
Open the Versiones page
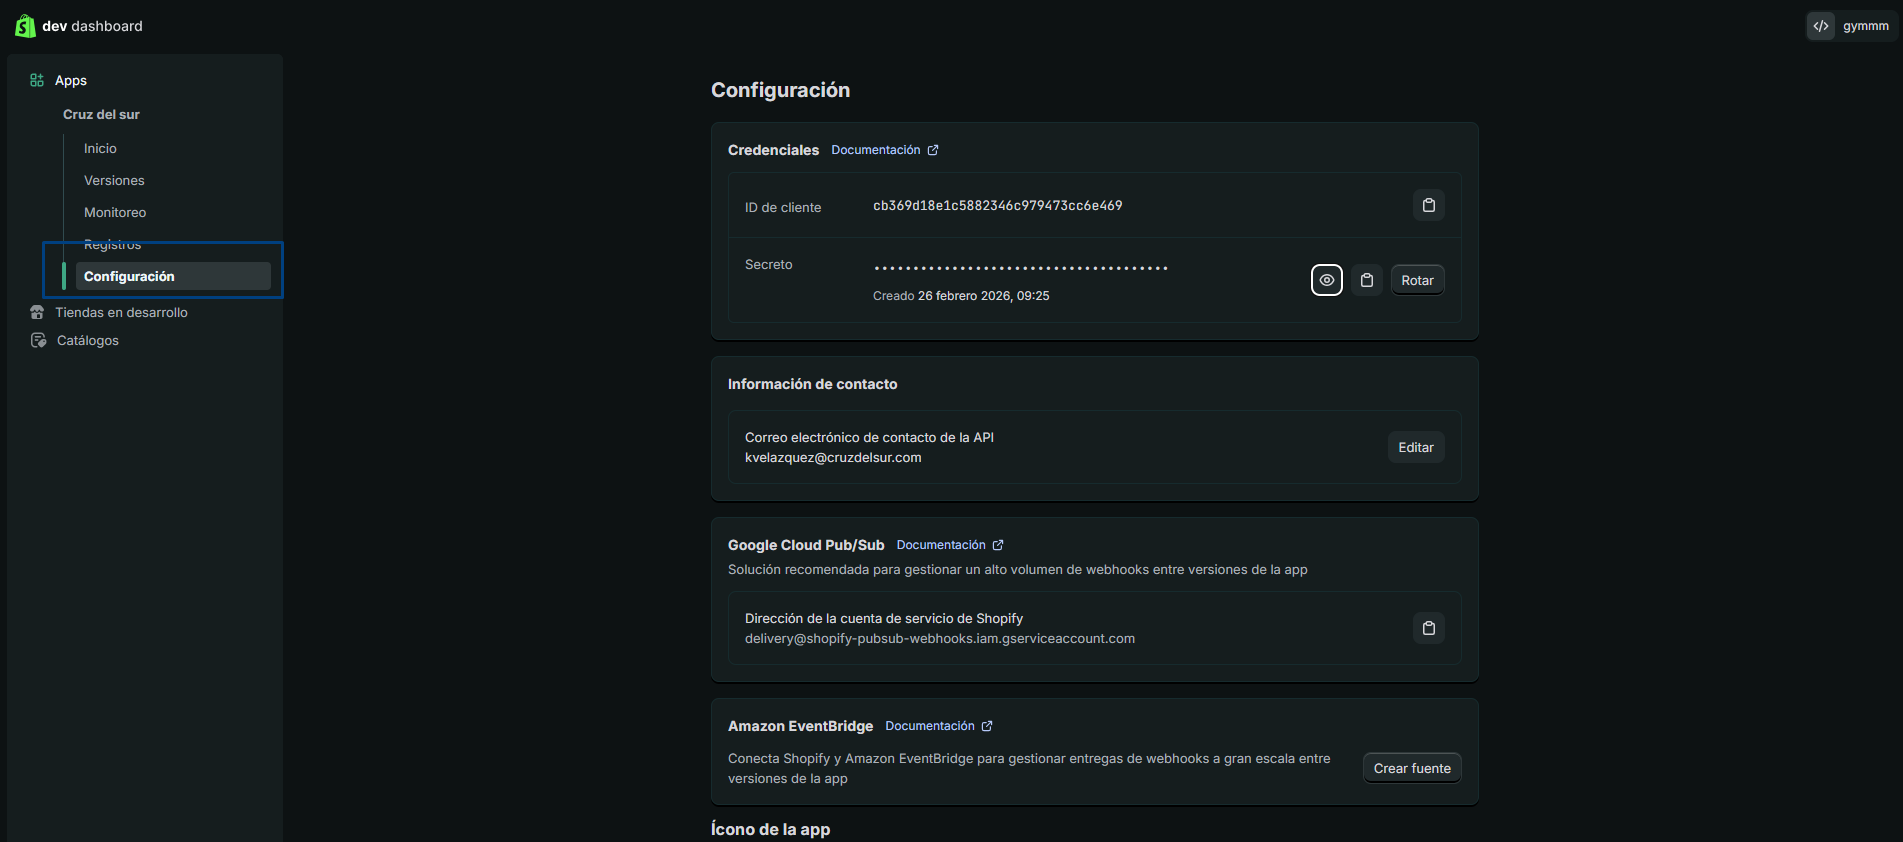click(x=114, y=180)
